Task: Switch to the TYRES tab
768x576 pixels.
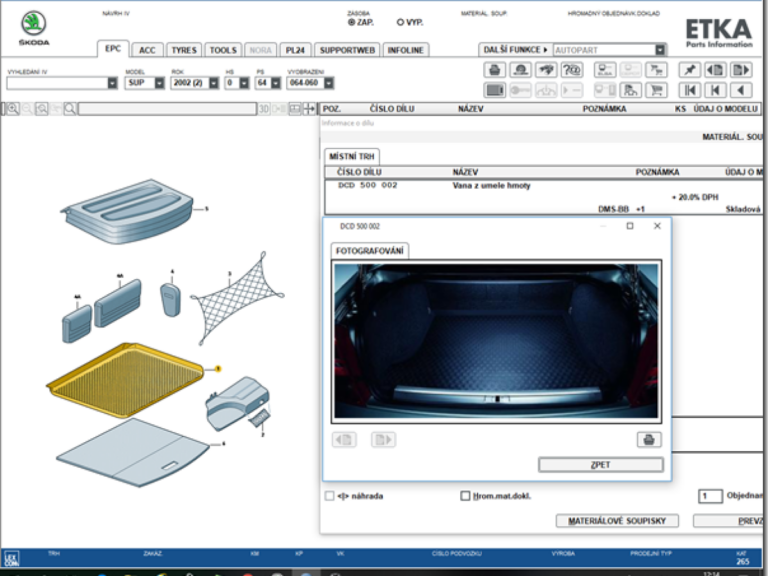Action: click(x=183, y=50)
